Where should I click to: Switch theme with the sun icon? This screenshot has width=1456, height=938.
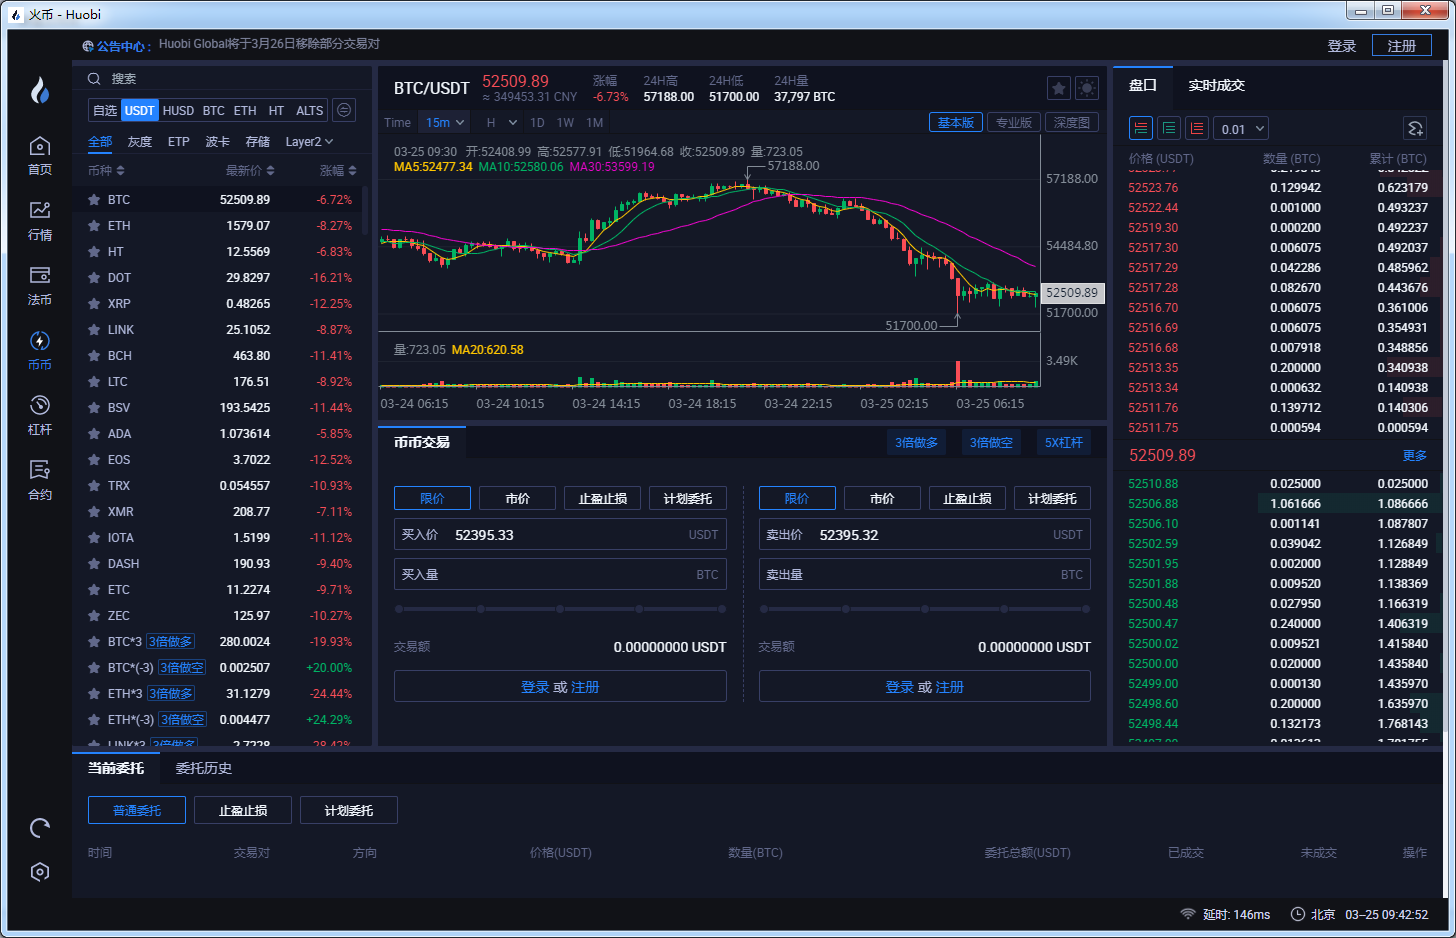click(1086, 88)
